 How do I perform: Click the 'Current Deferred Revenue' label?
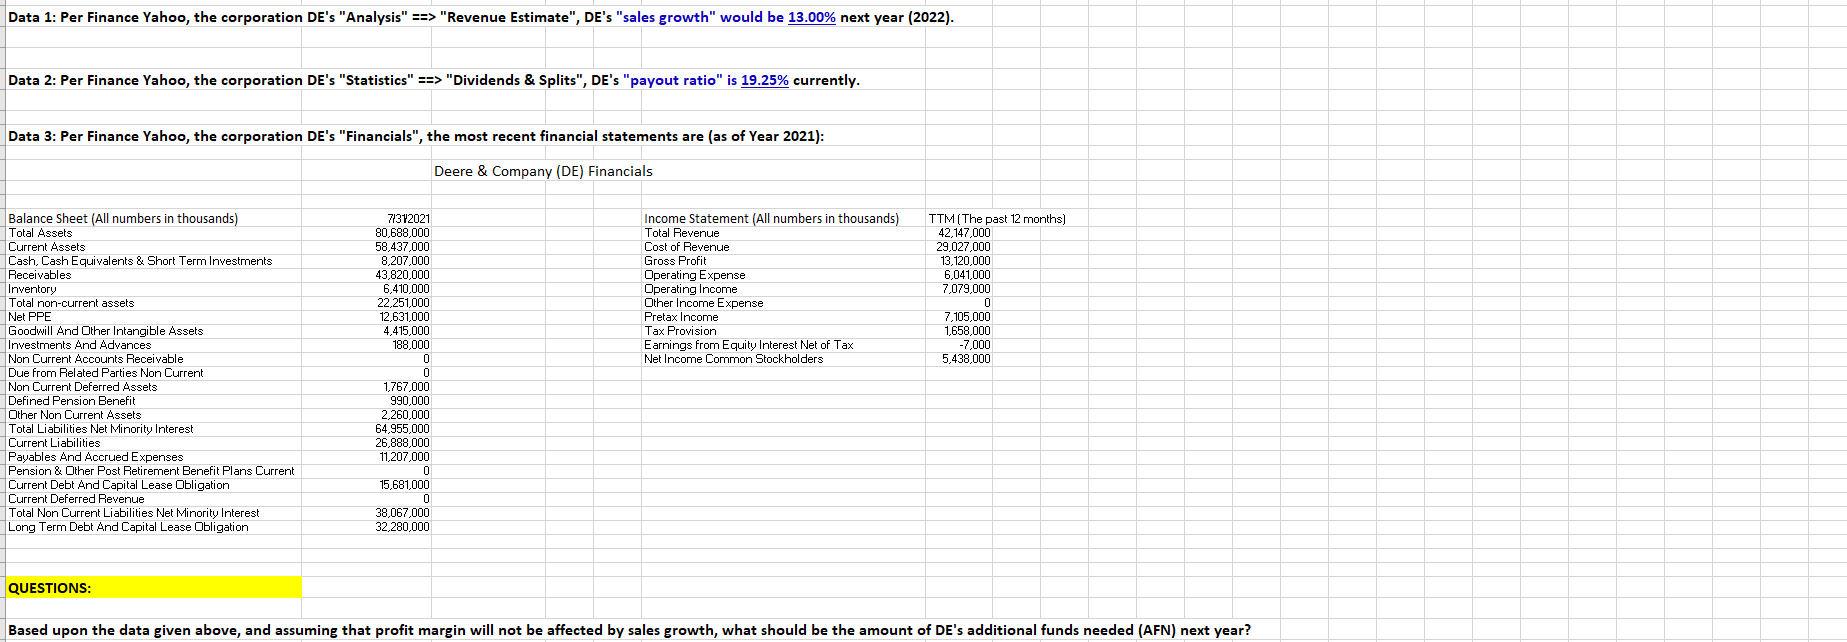click(x=77, y=498)
